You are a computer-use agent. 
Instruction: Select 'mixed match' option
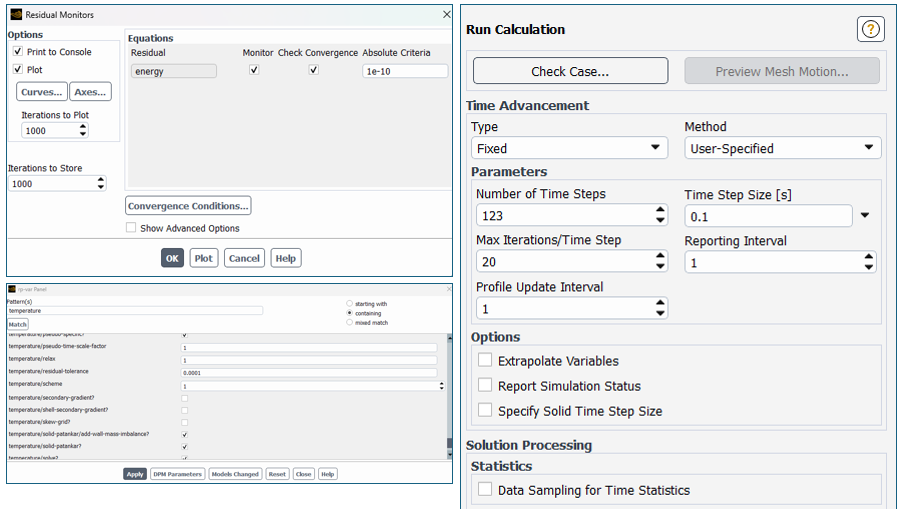pyautogui.click(x=349, y=322)
